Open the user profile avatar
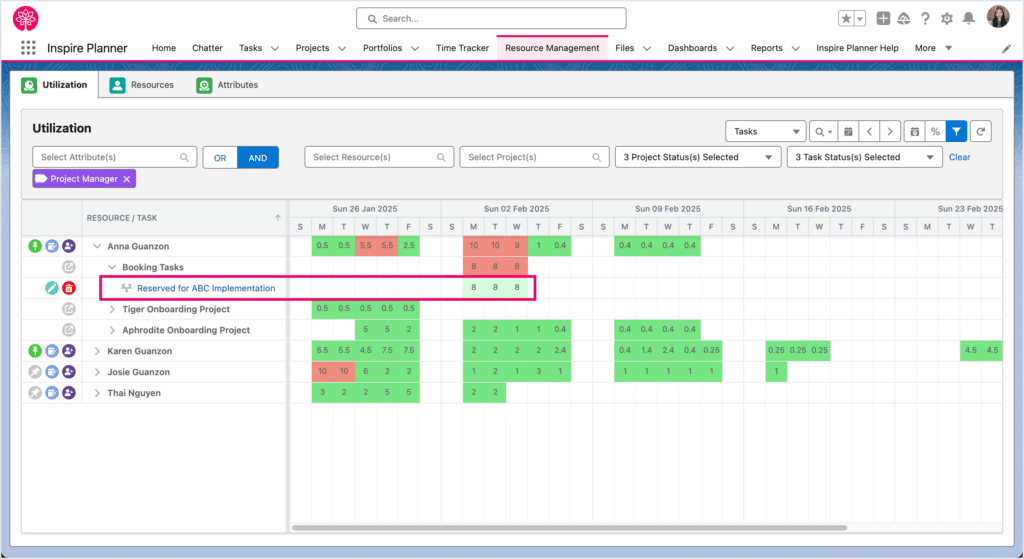This screenshot has height=559, width=1024. tap(998, 17)
